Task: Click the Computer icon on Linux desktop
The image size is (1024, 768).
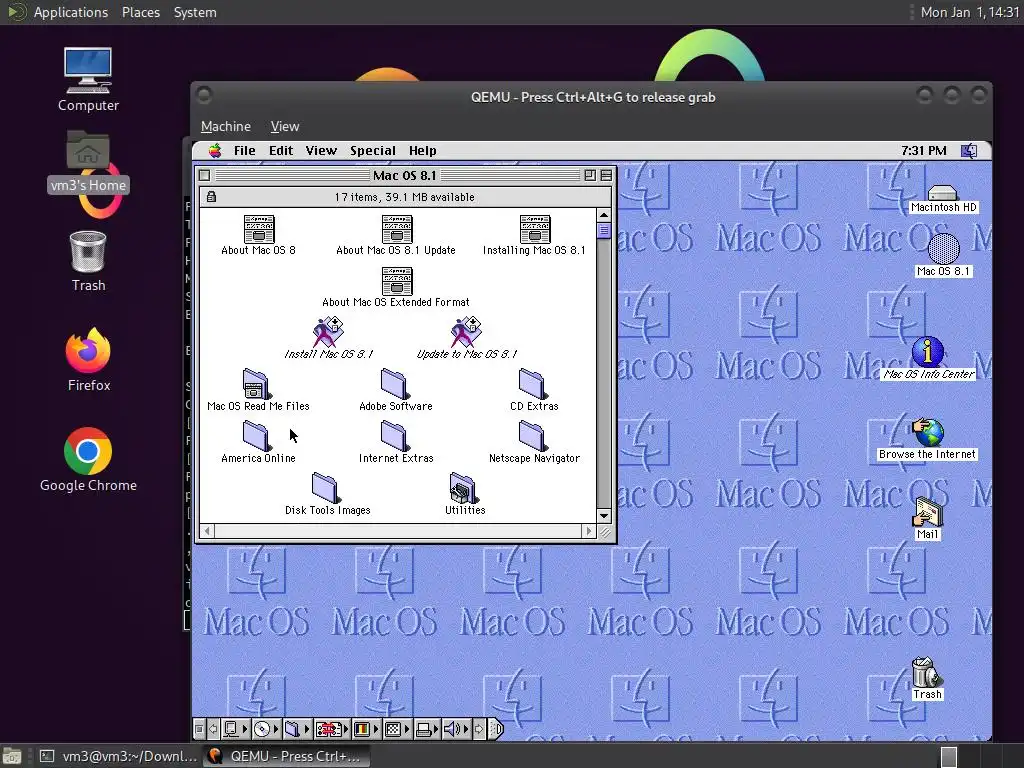Action: [88, 80]
